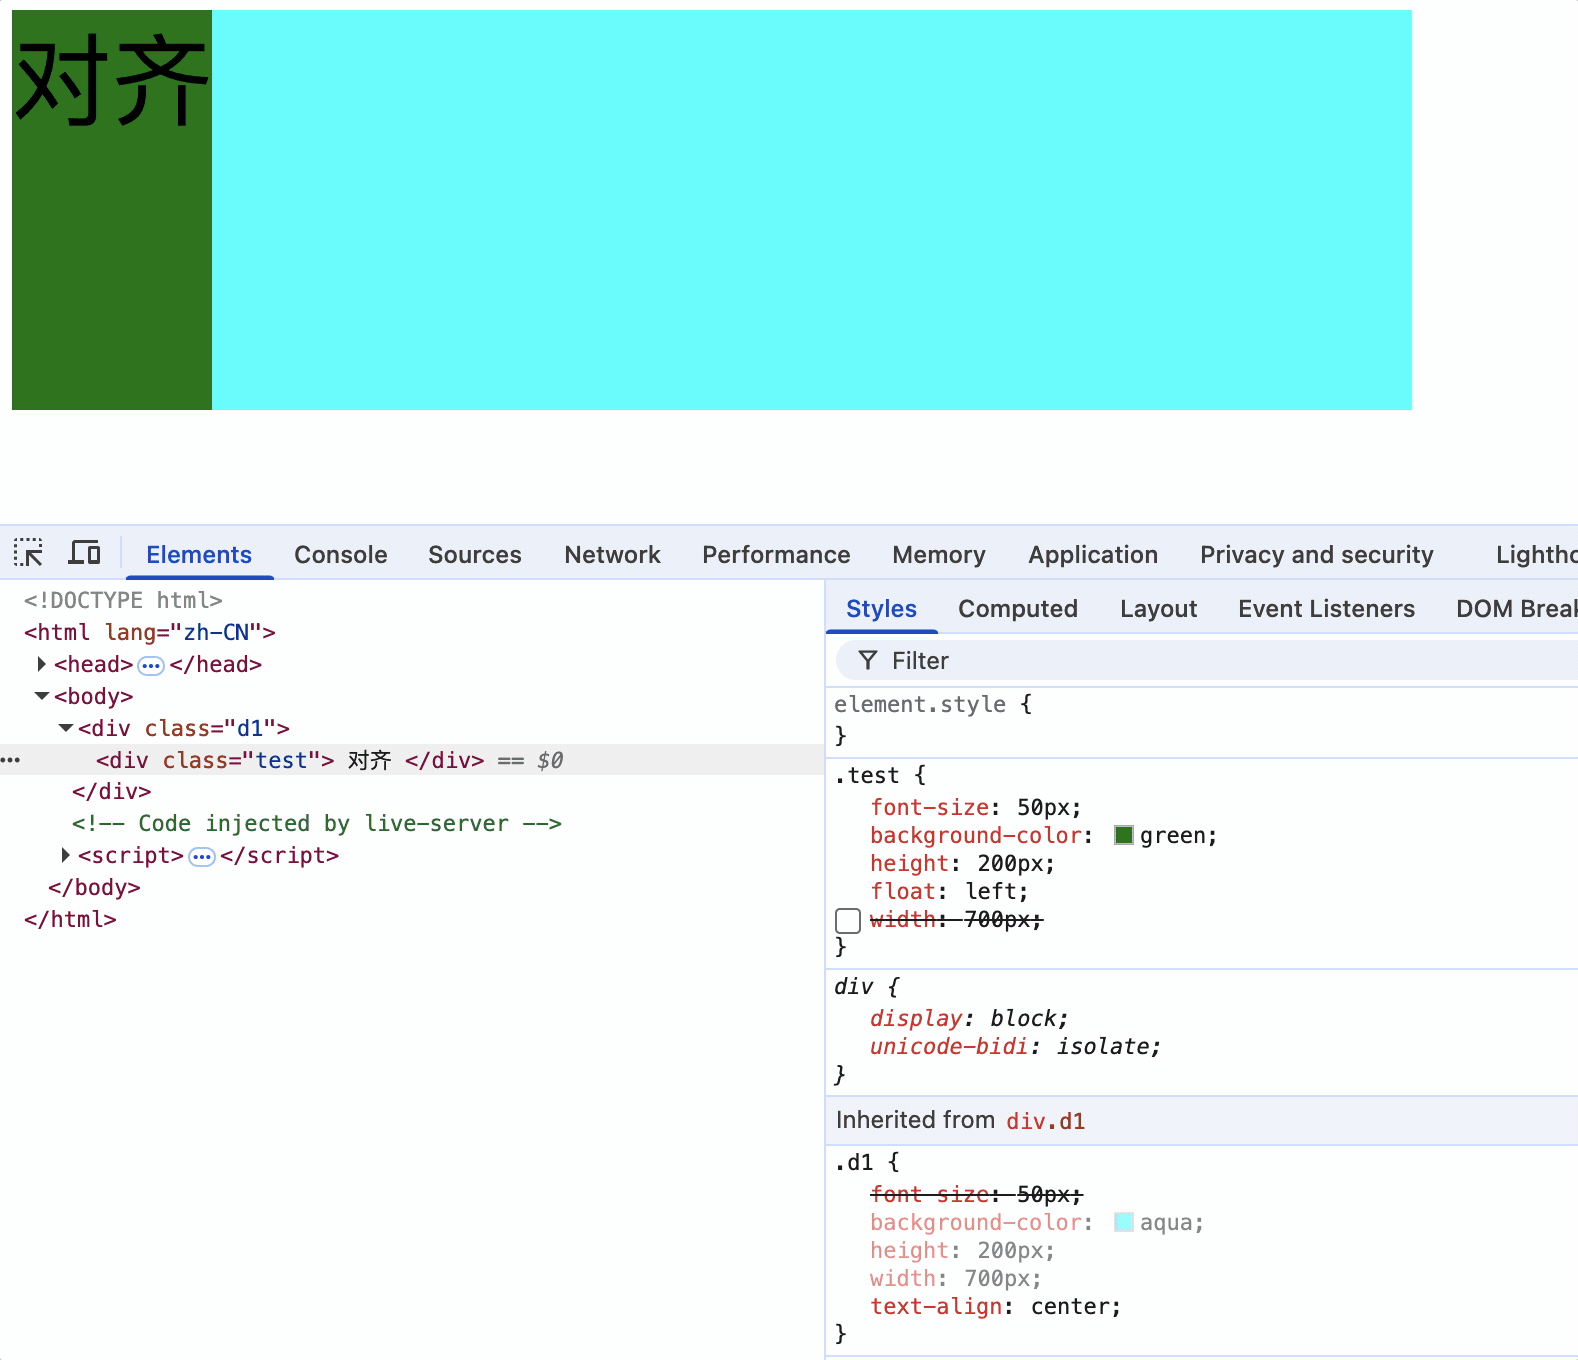This screenshot has height=1360, width=1578.
Task: Select the Styles pane tab
Action: coord(881,608)
